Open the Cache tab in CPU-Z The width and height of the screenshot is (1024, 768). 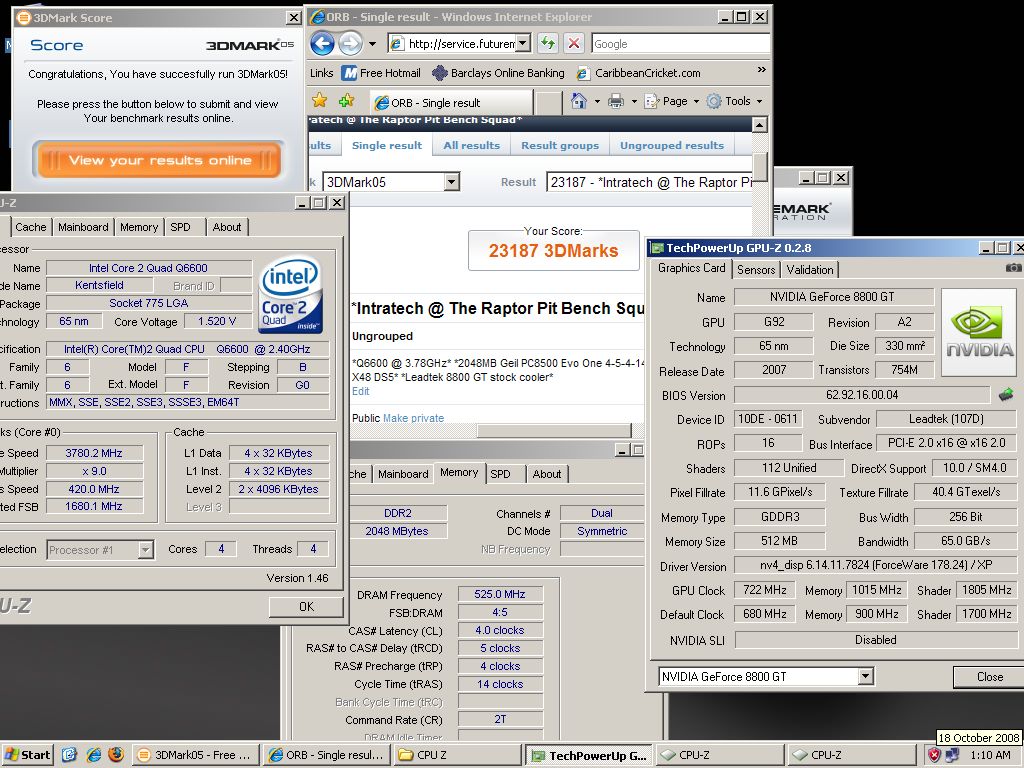[x=31, y=227]
